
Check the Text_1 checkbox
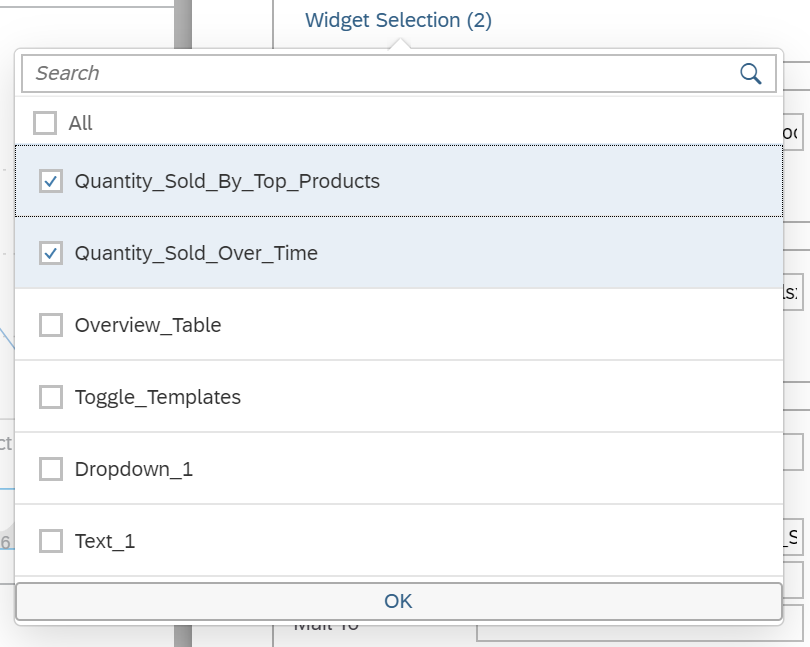51,539
